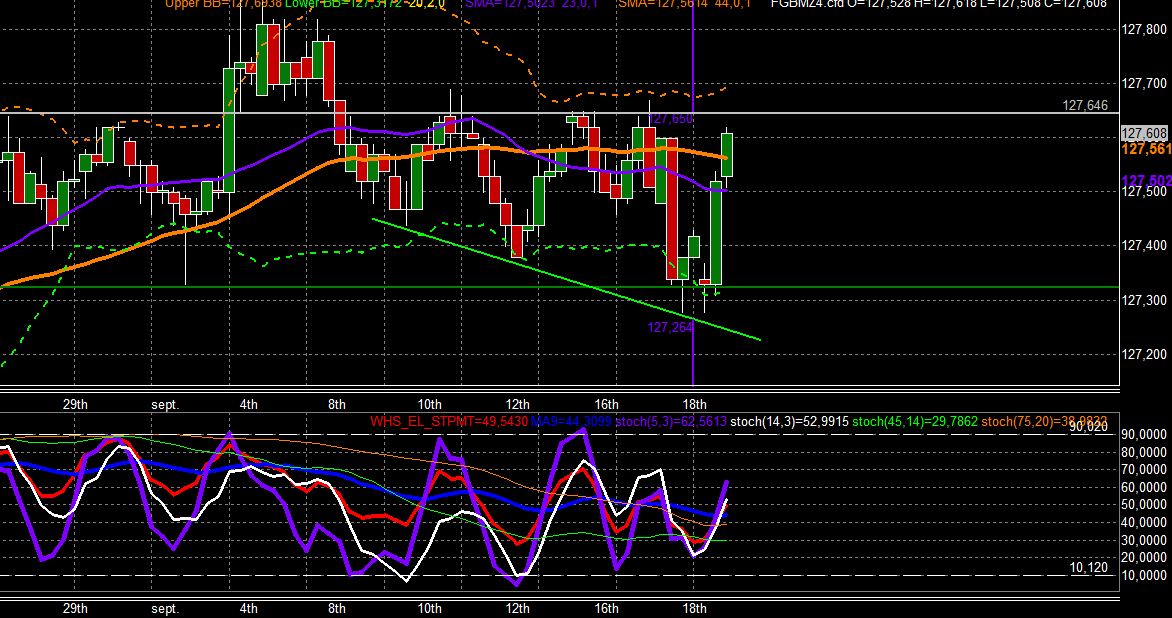This screenshot has height=618, width=1172.
Task: Click the 127,200 price axis label
Action: [1145, 354]
